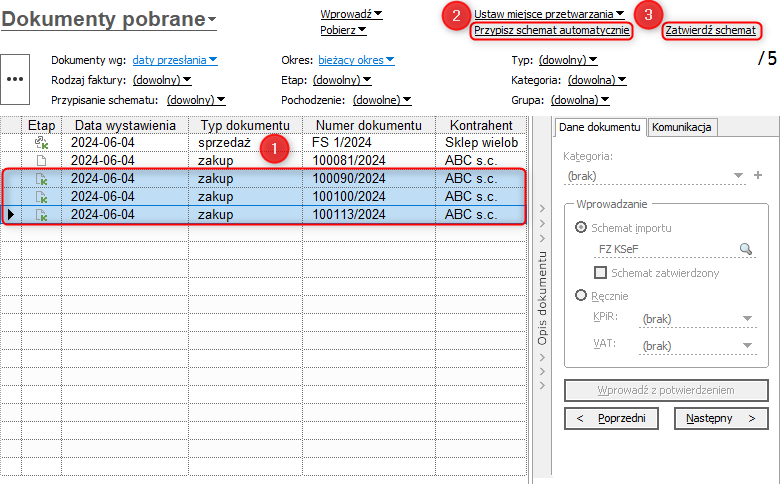
Task: Select the Ręcznie radio button
Action: pos(581,295)
